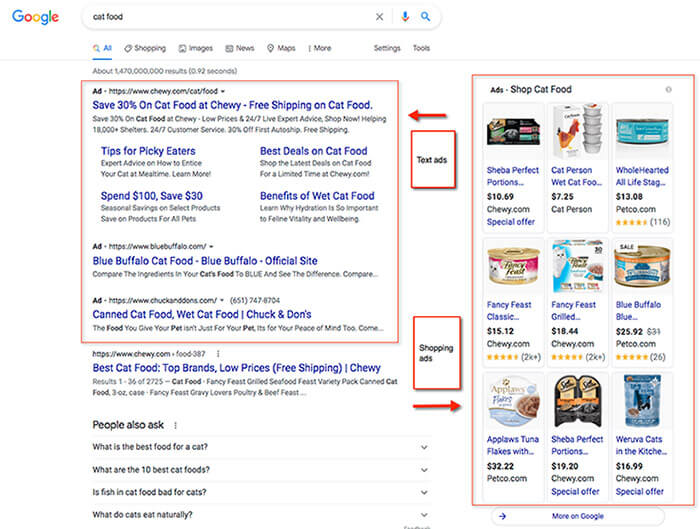Click the Google logo
This screenshot has height=529, width=700.
(x=35, y=17)
